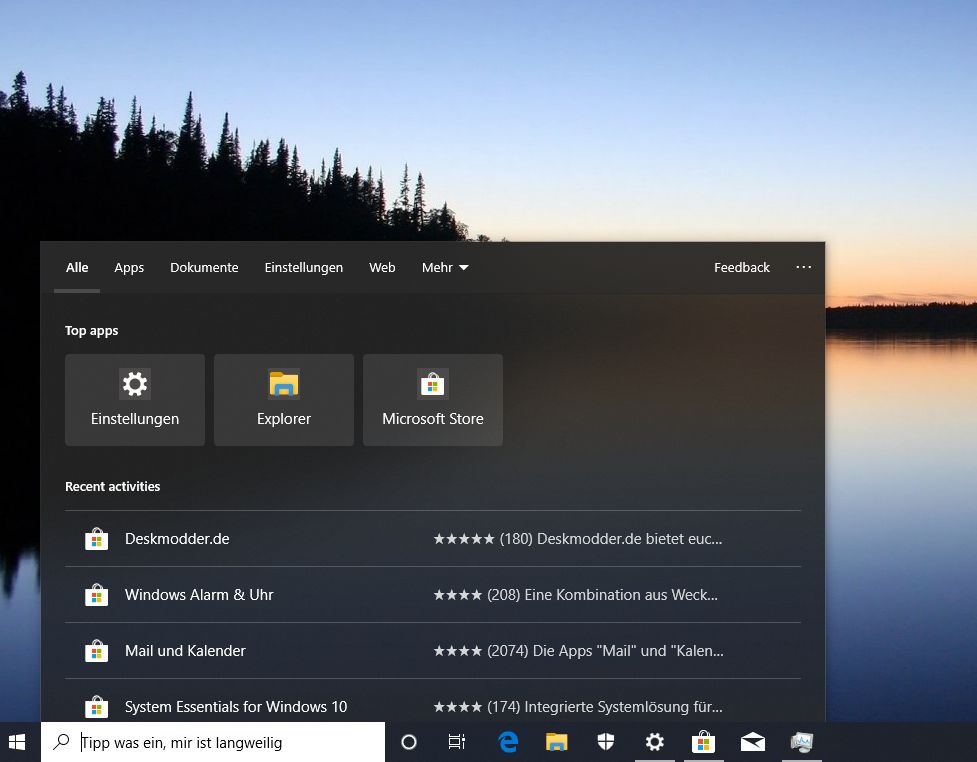This screenshot has width=977, height=762.
Task: Click the magnifier icon in the search box
Action: click(61, 741)
